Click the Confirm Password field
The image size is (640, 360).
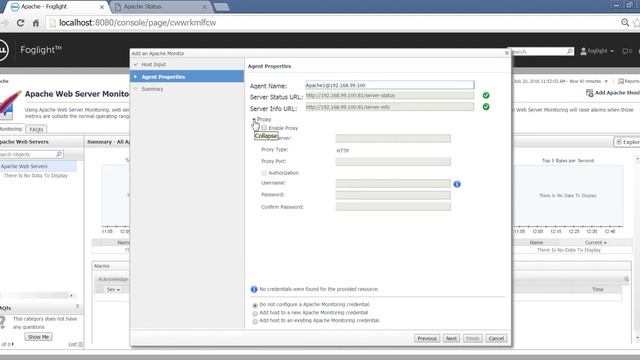393,207
